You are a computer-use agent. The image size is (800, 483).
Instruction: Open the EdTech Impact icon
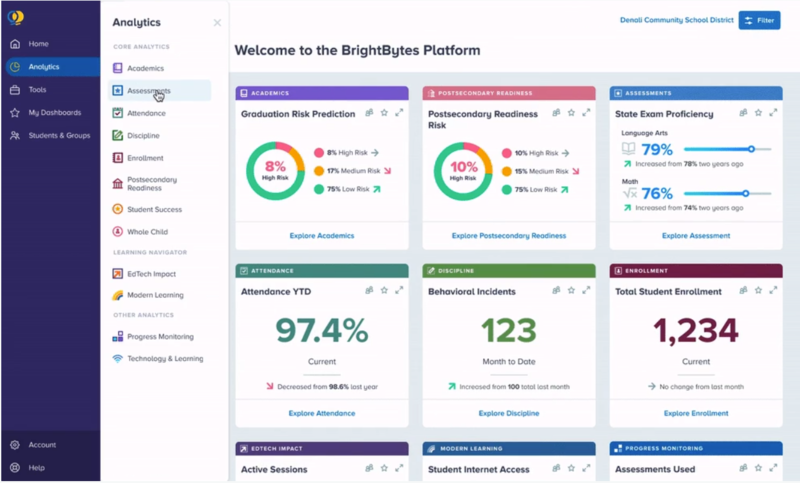(x=118, y=273)
